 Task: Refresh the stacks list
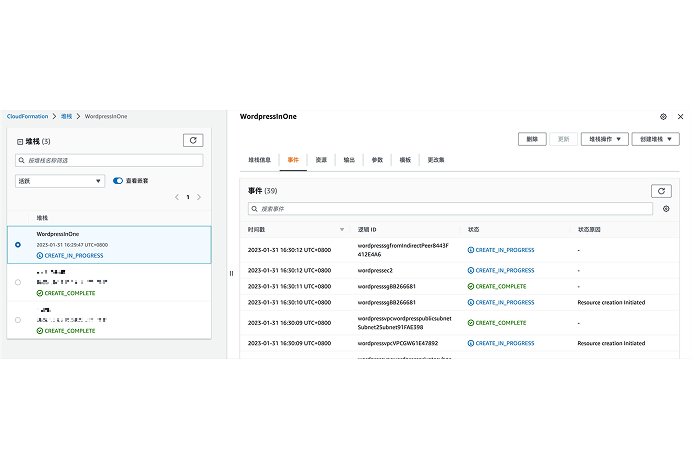[193, 141]
